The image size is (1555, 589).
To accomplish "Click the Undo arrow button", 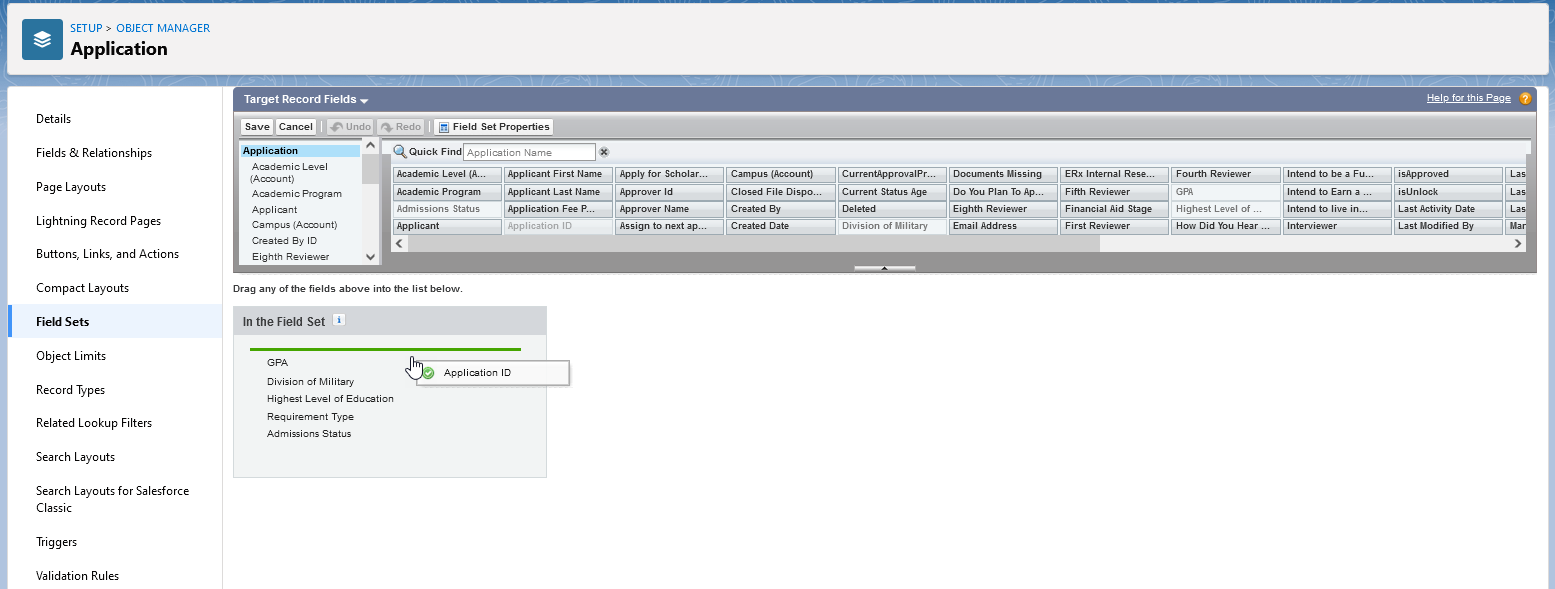I will 350,127.
